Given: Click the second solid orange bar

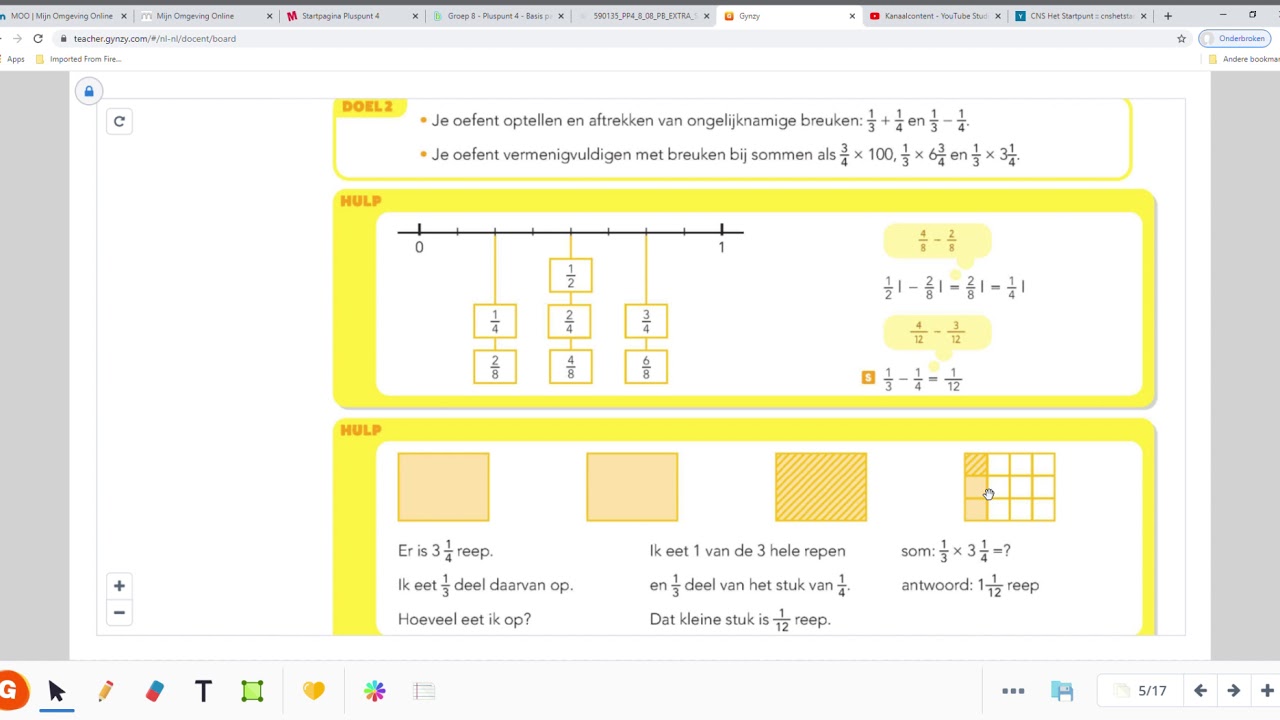Looking at the screenshot, I should [x=632, y=487].
